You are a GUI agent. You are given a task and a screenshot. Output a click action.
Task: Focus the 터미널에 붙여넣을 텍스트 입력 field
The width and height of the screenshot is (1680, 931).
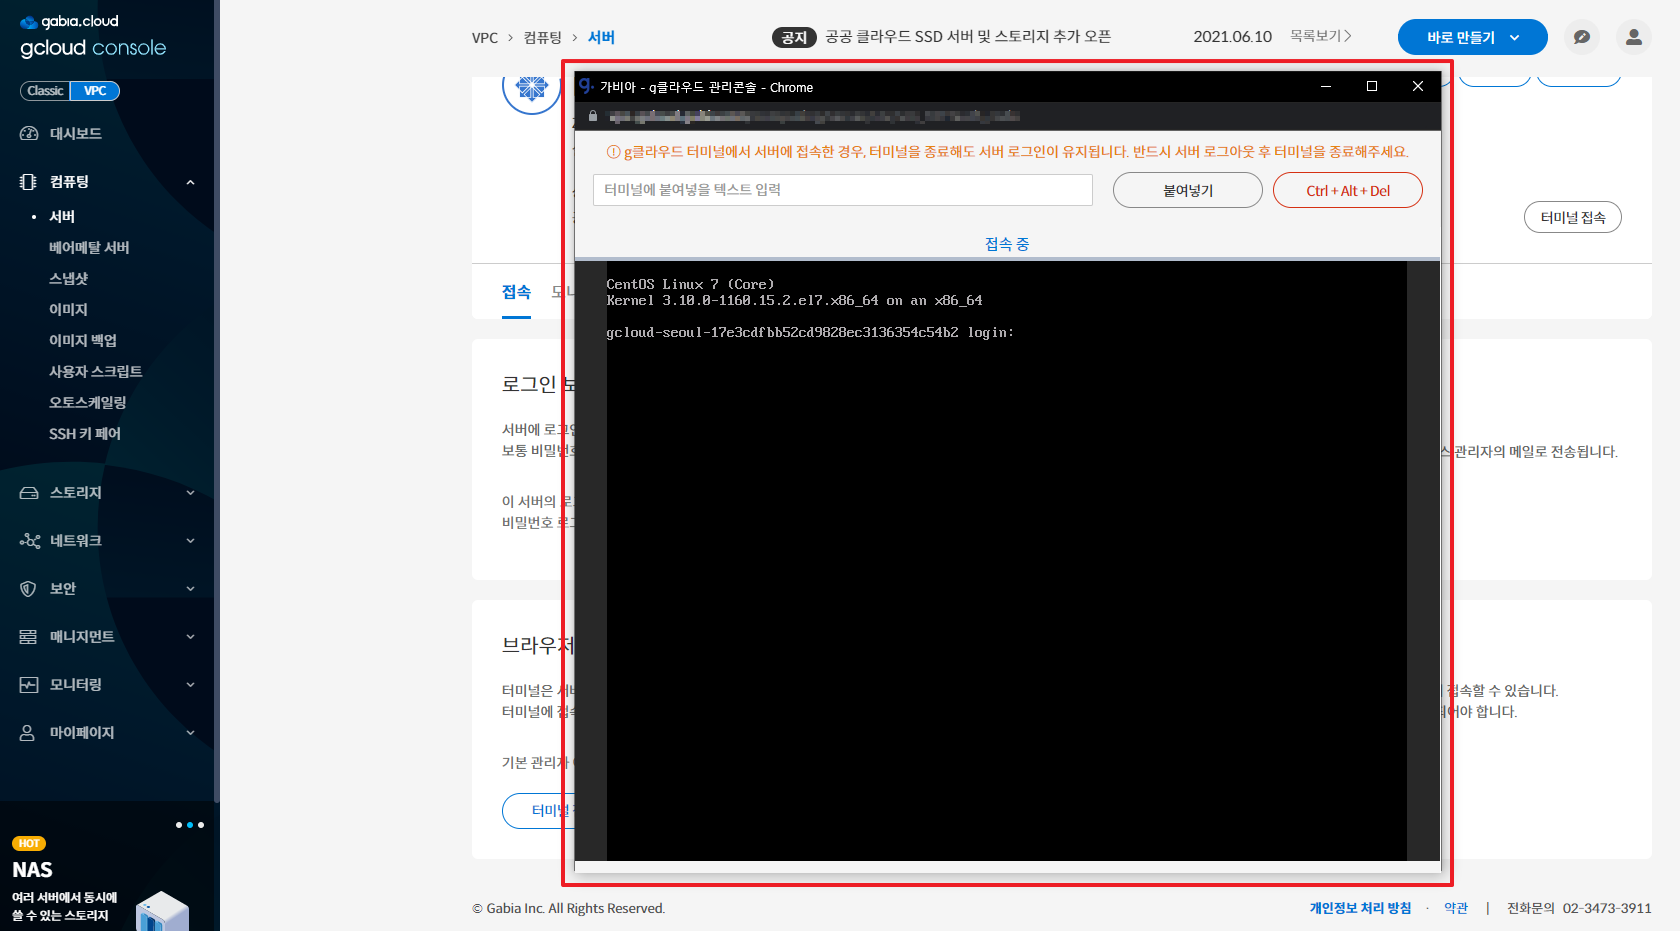point(843,190)
